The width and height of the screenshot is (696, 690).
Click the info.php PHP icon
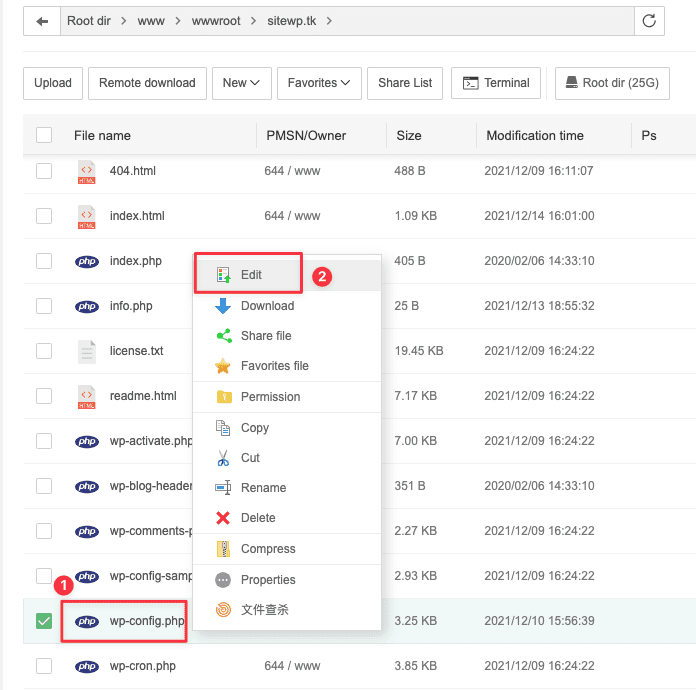click(87, 306)
